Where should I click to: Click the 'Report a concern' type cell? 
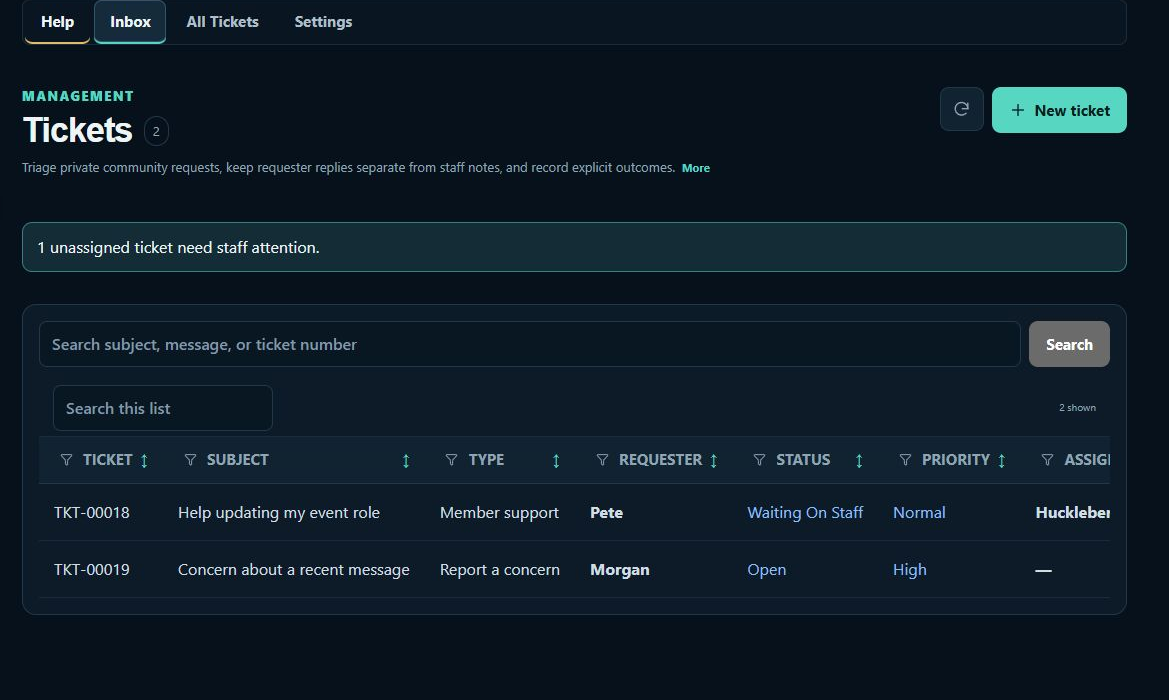click(500, 570)
